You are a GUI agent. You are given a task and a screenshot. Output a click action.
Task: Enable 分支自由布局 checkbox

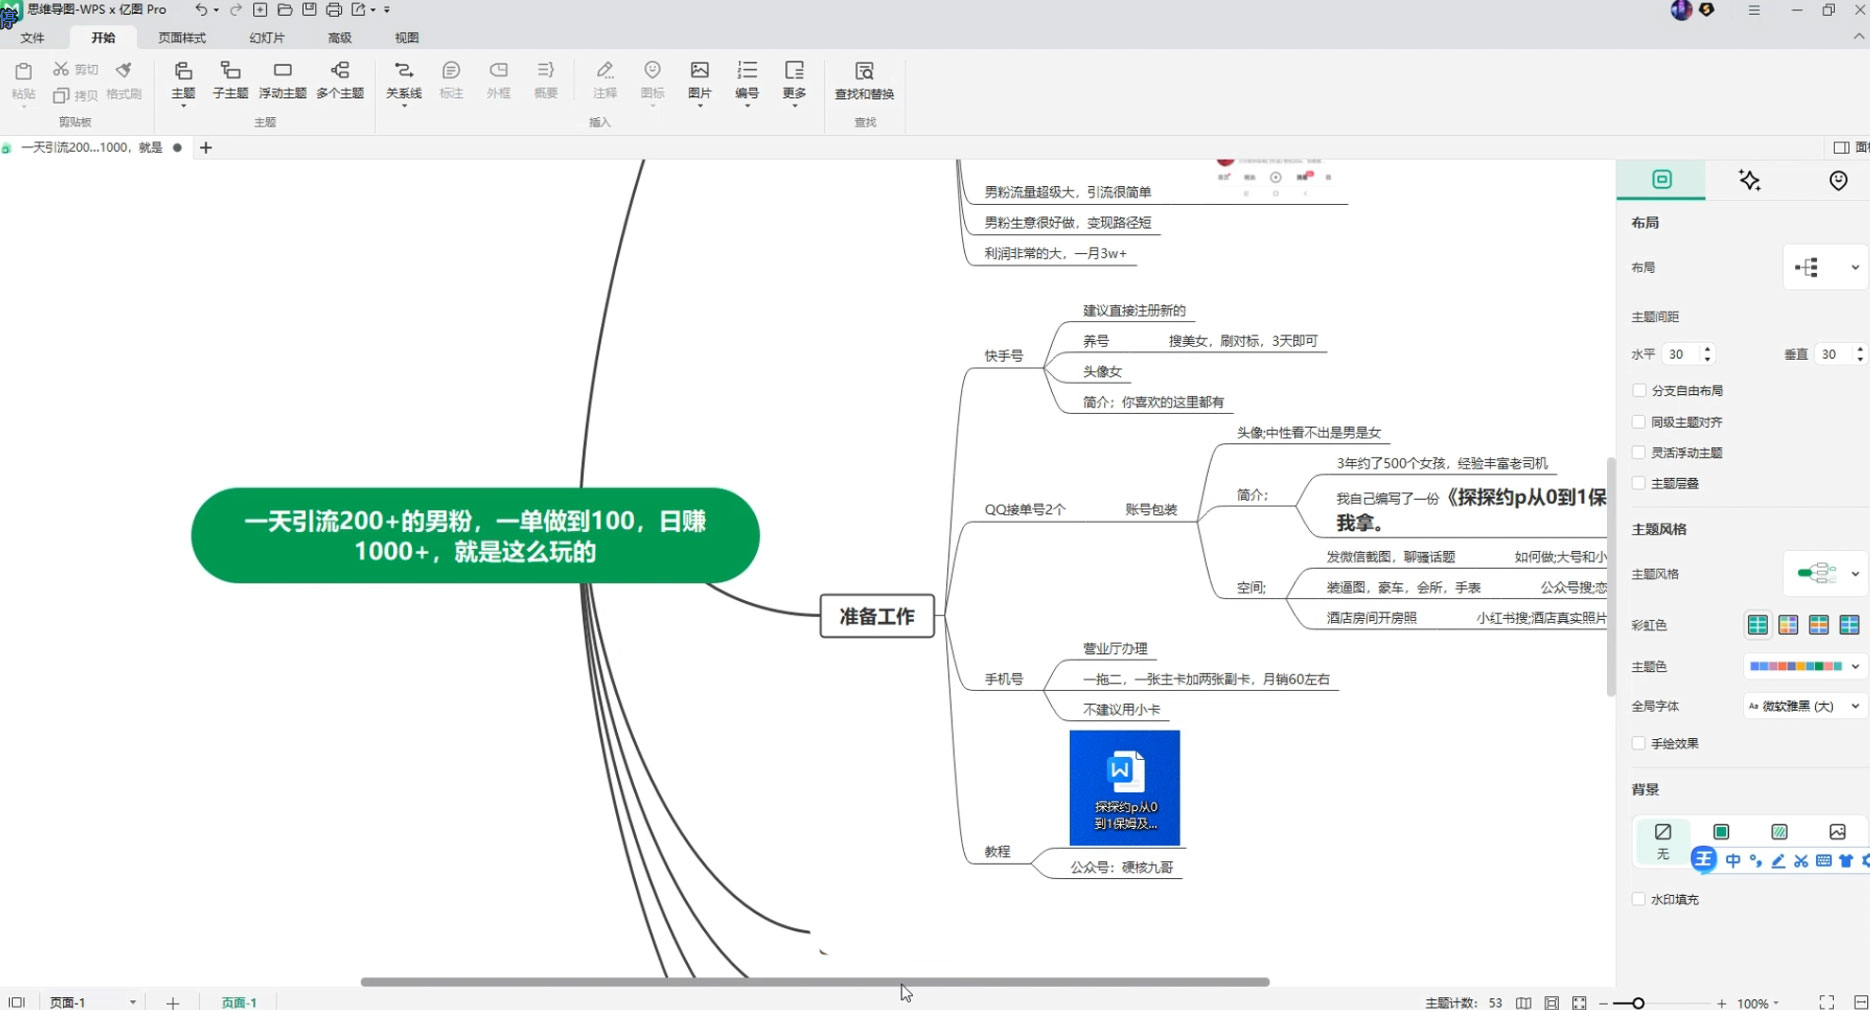point(1639,391)
